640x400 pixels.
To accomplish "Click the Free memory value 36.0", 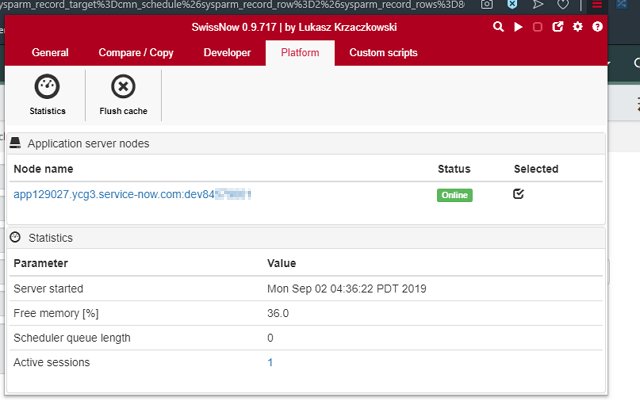I will 278,313.
